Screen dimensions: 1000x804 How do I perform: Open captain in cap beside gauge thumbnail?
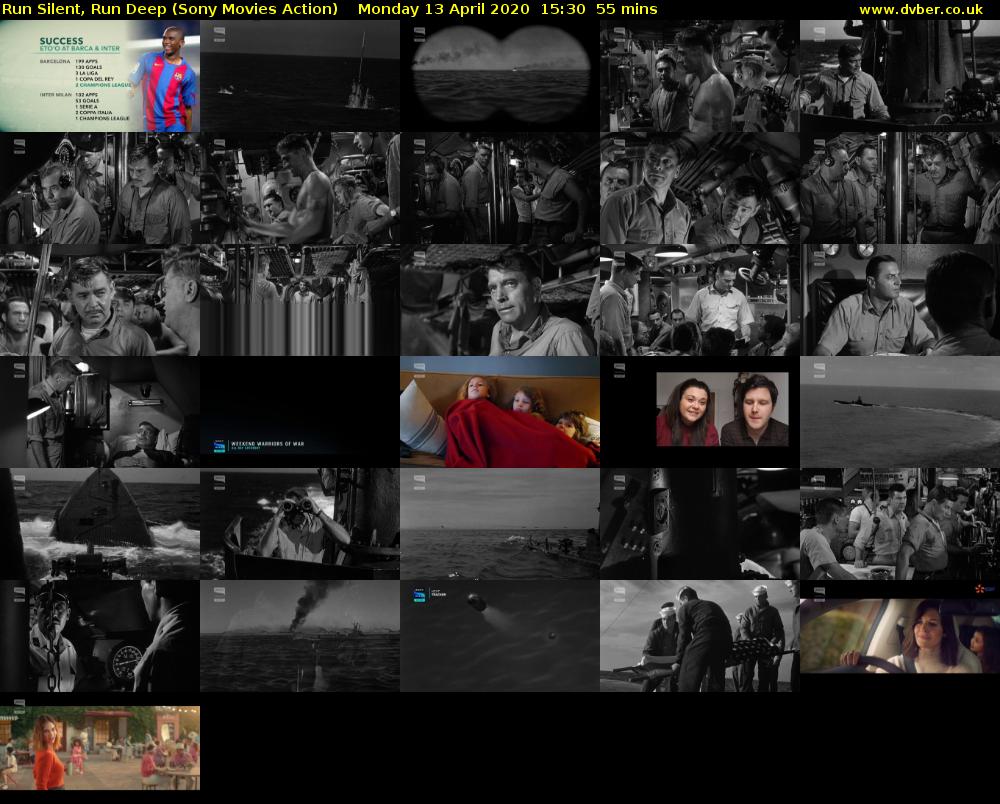[100, 636]
